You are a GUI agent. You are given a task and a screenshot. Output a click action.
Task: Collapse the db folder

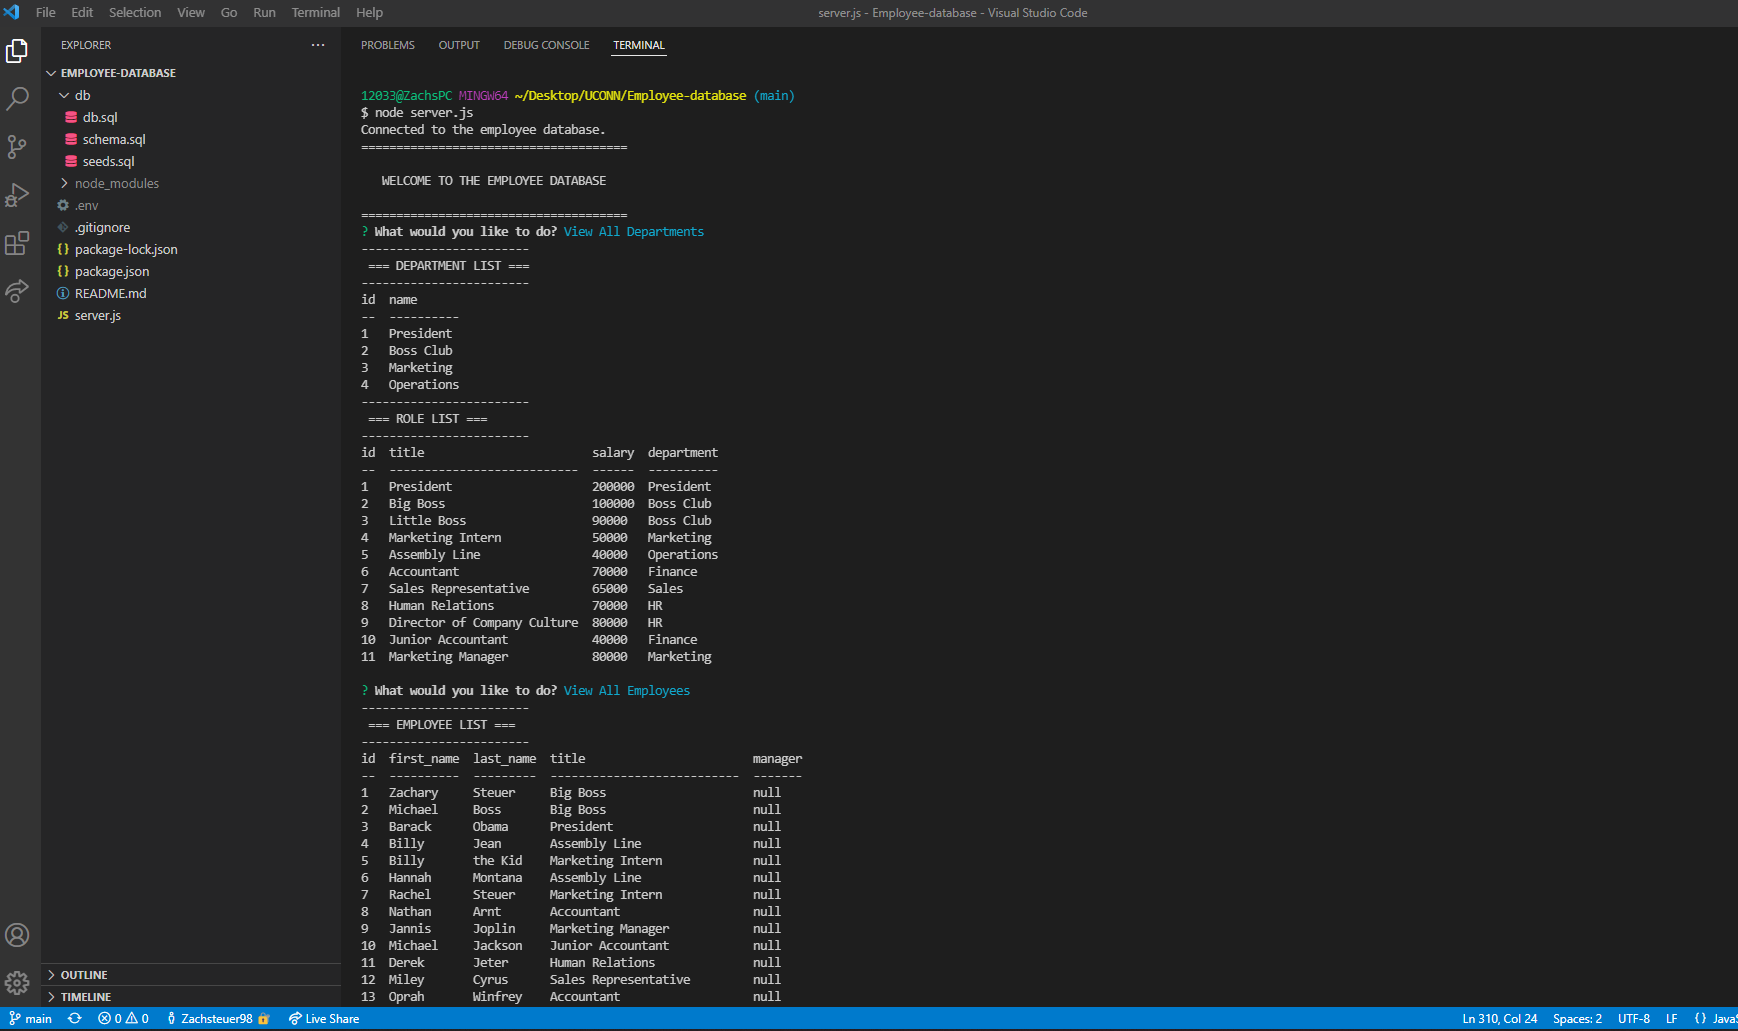click(82, 95)
